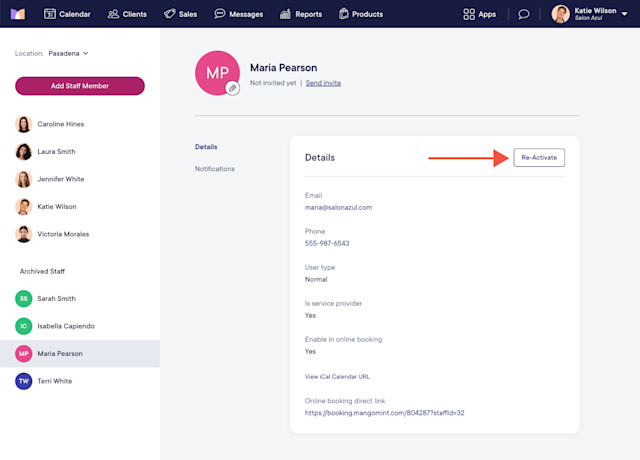Open the Products menu
640x460 pixels.
[361, 14]
